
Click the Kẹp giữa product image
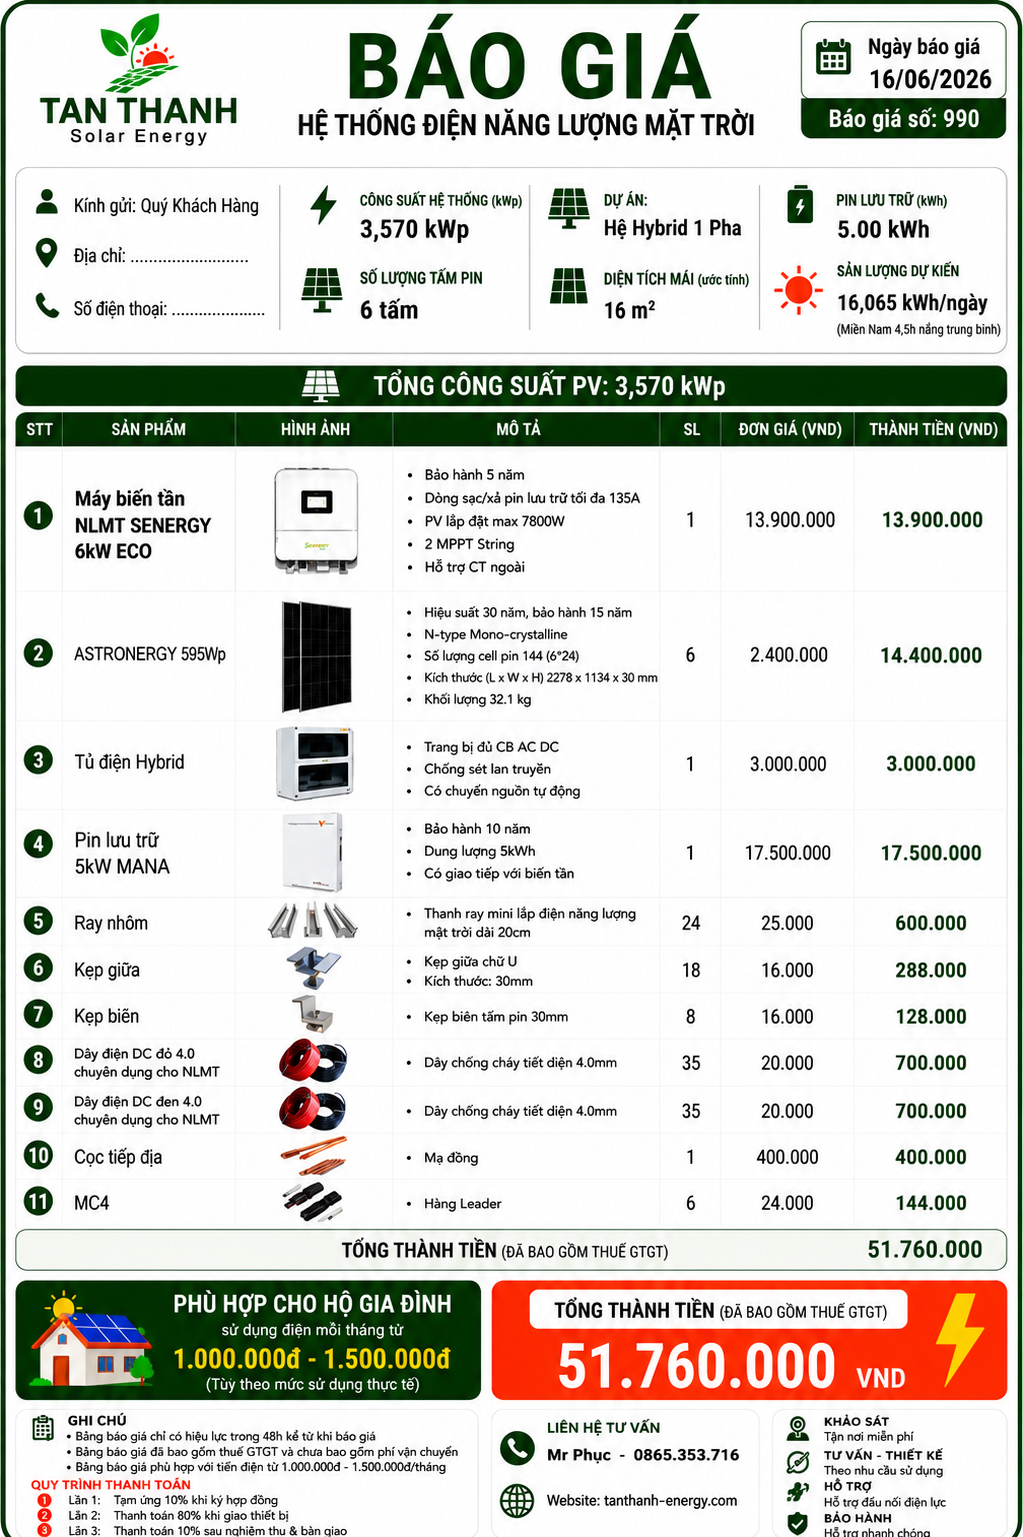pyautogui.click(x=313, y=969)
